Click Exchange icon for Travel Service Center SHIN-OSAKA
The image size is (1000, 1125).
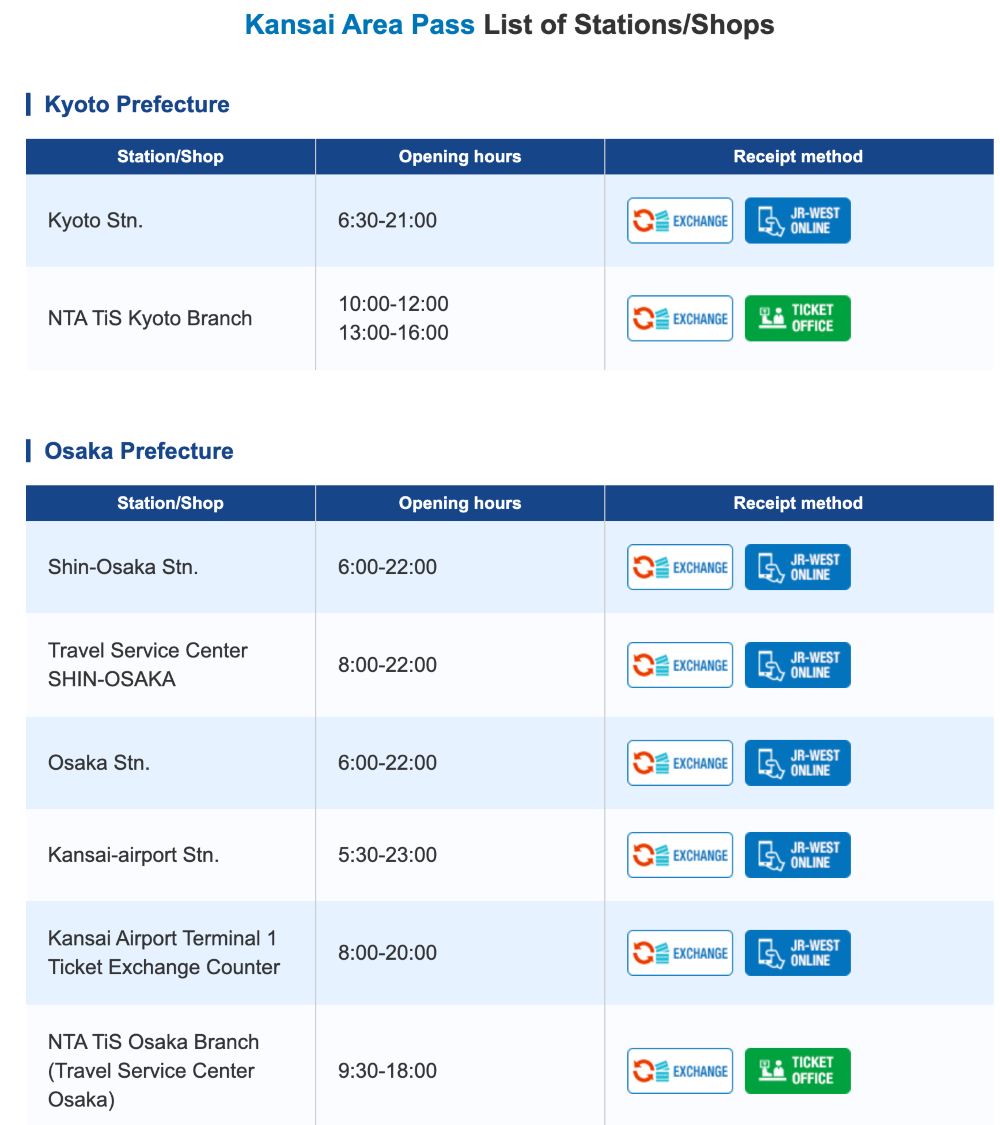(680, 665)
